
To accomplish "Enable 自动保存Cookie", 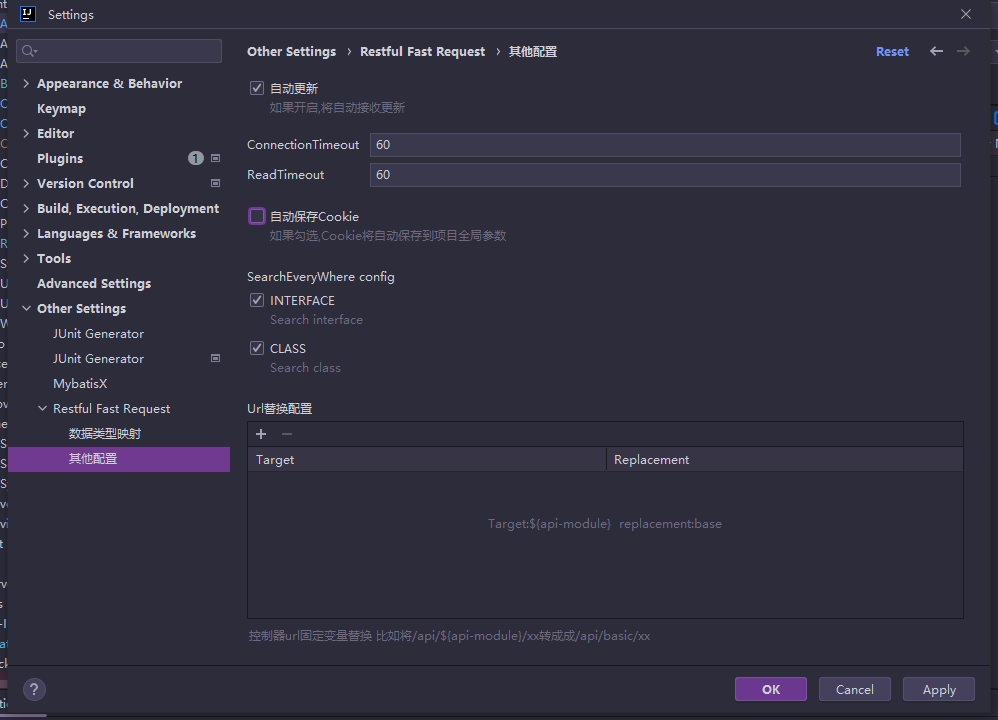I will (x=257, y=216).
